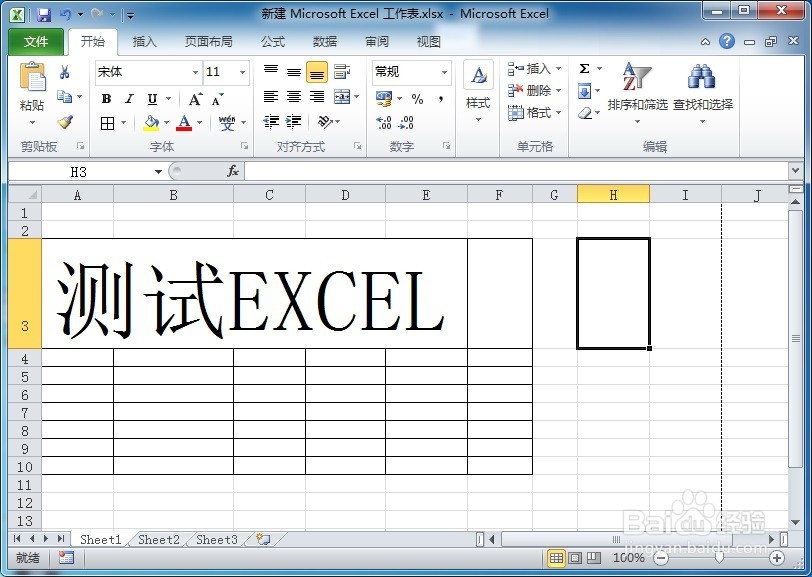Open Excel Help question mark
The width and height of the screenshot is (812, 577).
tap(727, 41)
